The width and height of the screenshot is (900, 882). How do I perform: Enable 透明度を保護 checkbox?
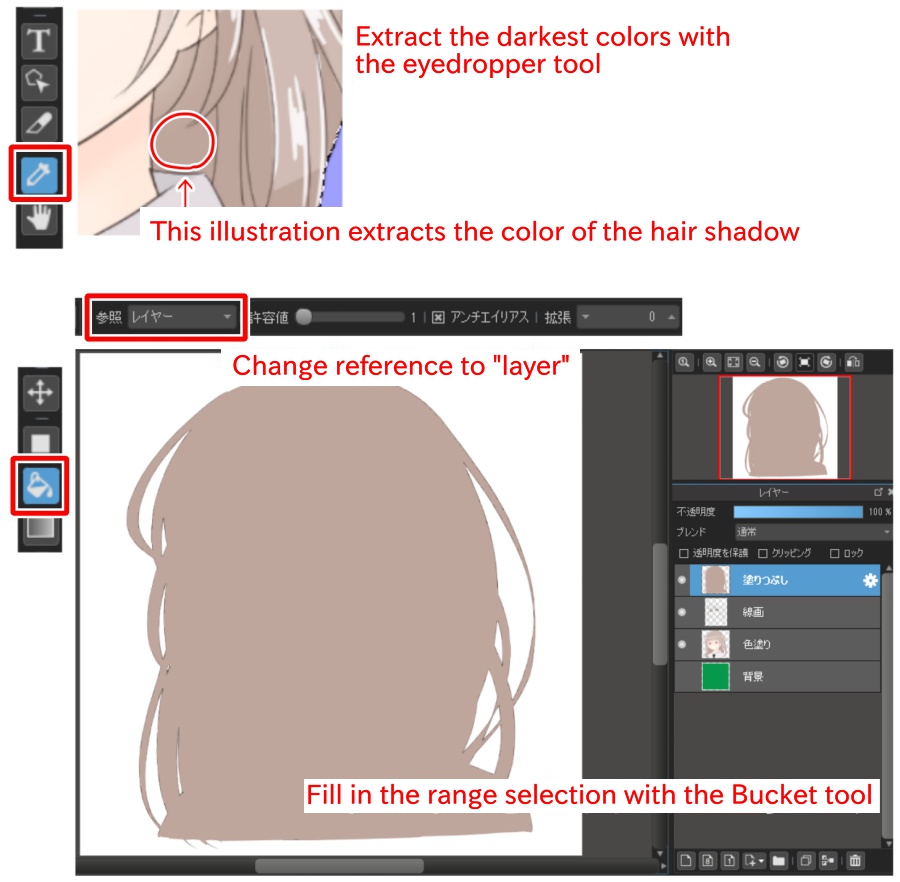point(684,553)
